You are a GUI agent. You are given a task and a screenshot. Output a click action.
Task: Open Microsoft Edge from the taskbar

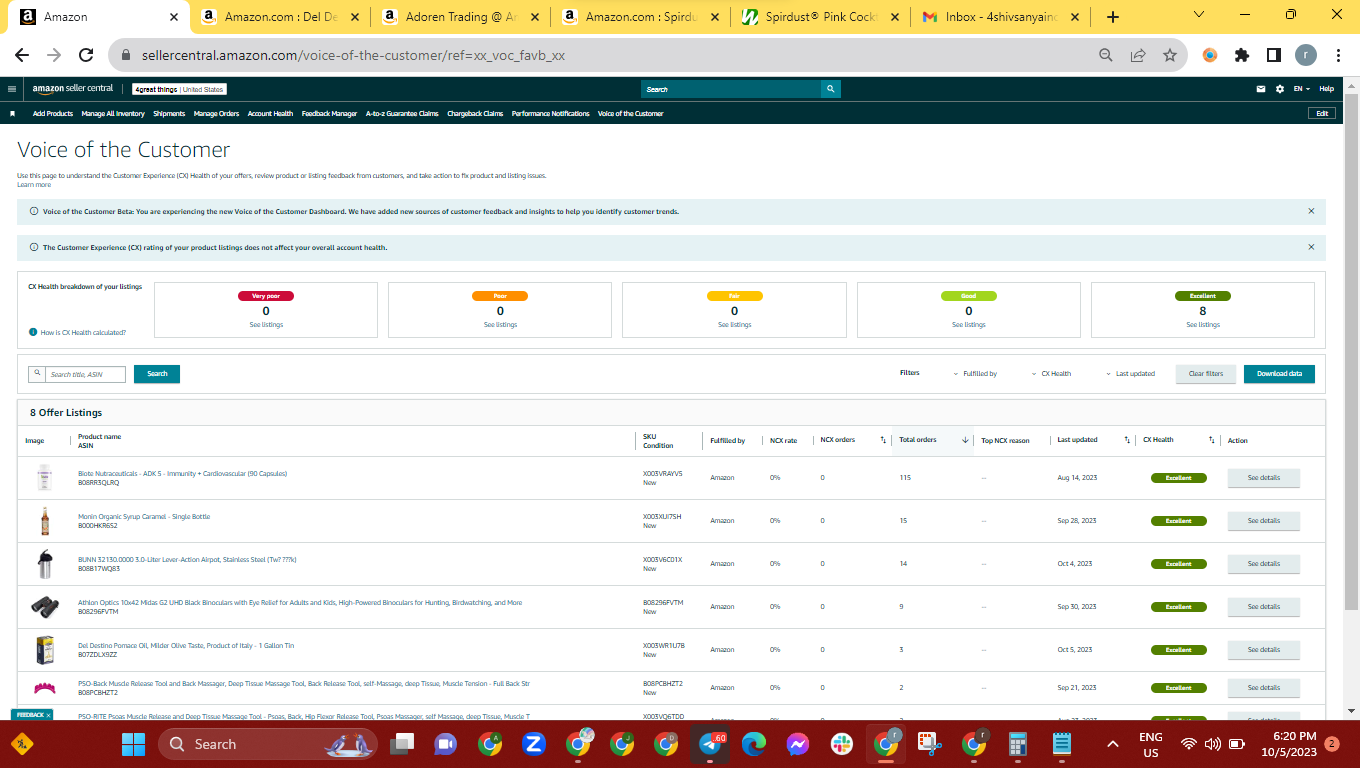coord(754,744)
